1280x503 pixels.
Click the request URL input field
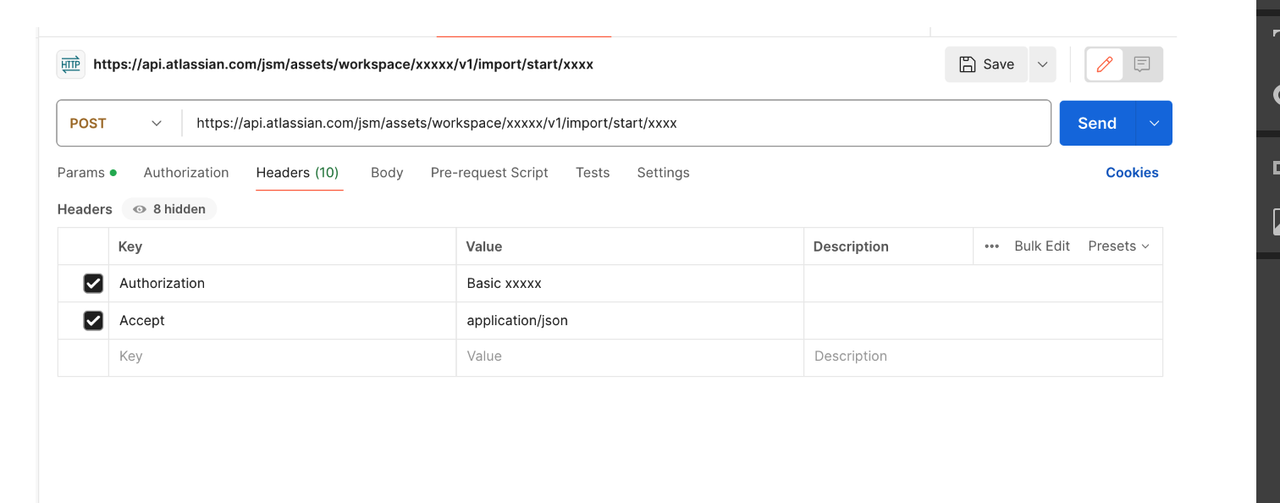pos(616,124)
